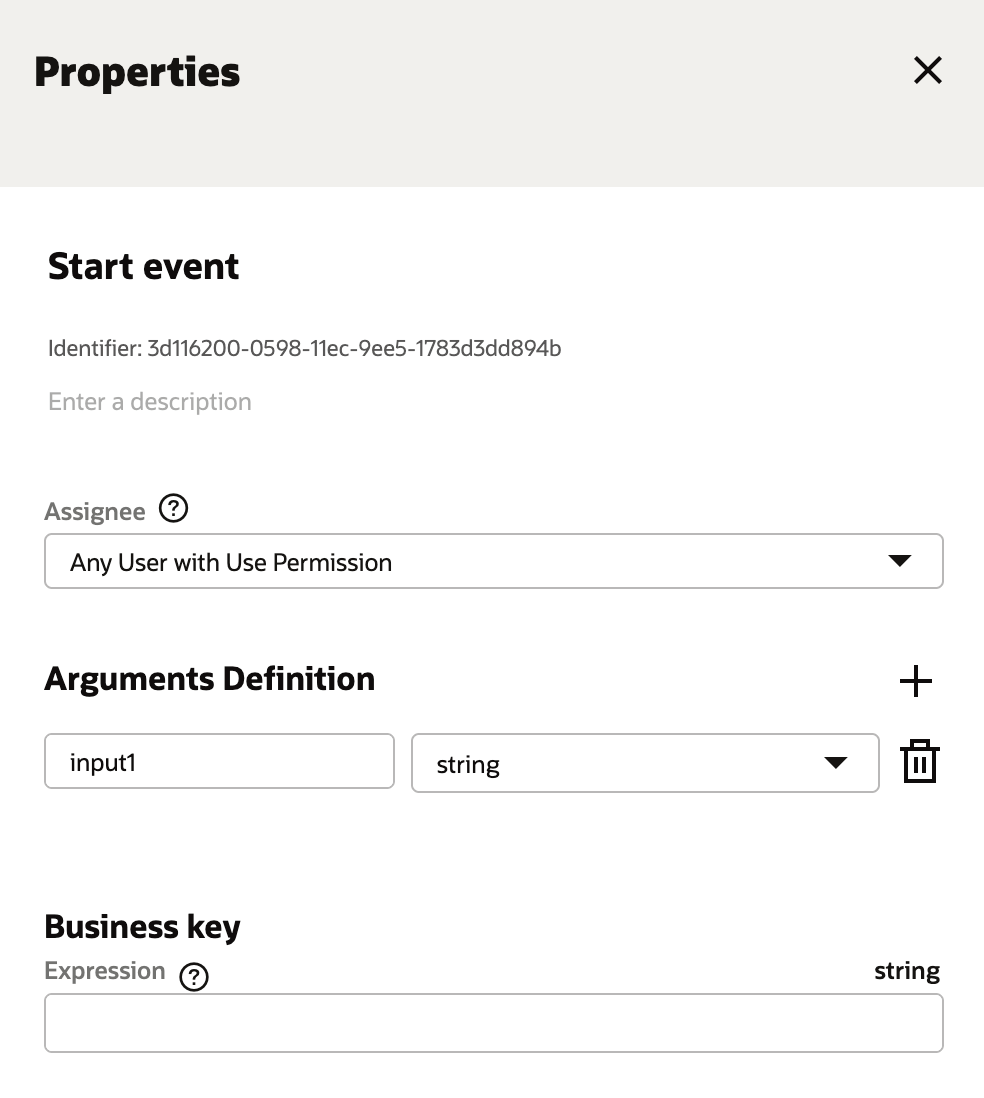Click the Properties panel title
This screenshot has width=984, height=1098.
pyautogui.click(x=137, y=71)
